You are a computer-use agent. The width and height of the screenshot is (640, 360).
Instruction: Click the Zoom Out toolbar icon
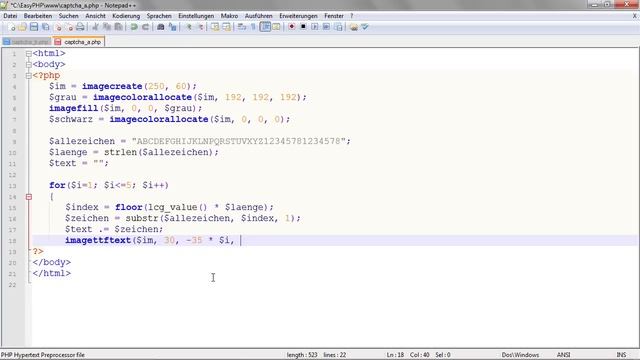[200, 27]
